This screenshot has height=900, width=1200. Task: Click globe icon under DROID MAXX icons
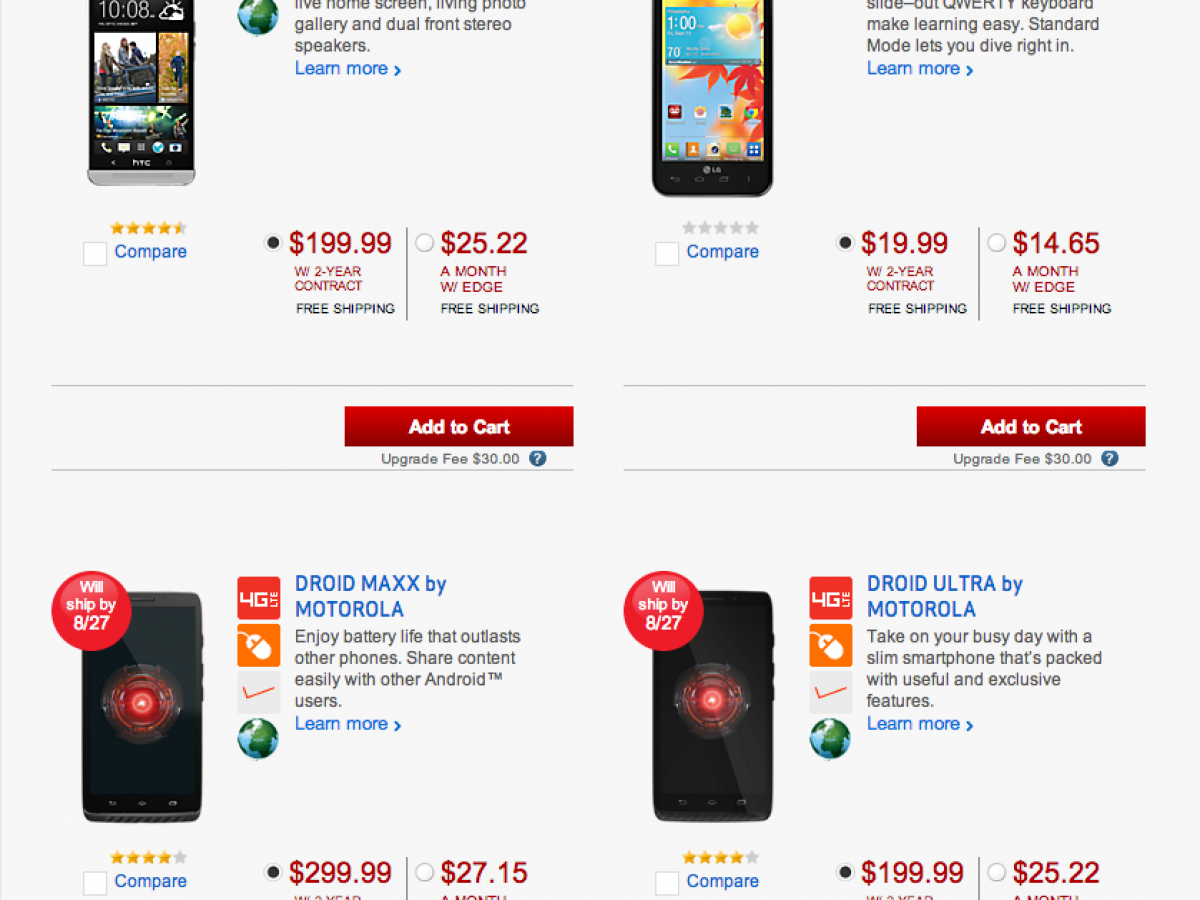tap(258, 739)
